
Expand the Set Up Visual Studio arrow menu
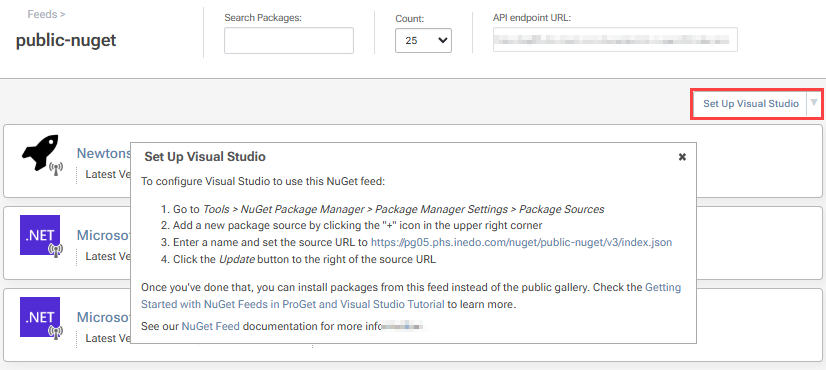pos(814,103)
